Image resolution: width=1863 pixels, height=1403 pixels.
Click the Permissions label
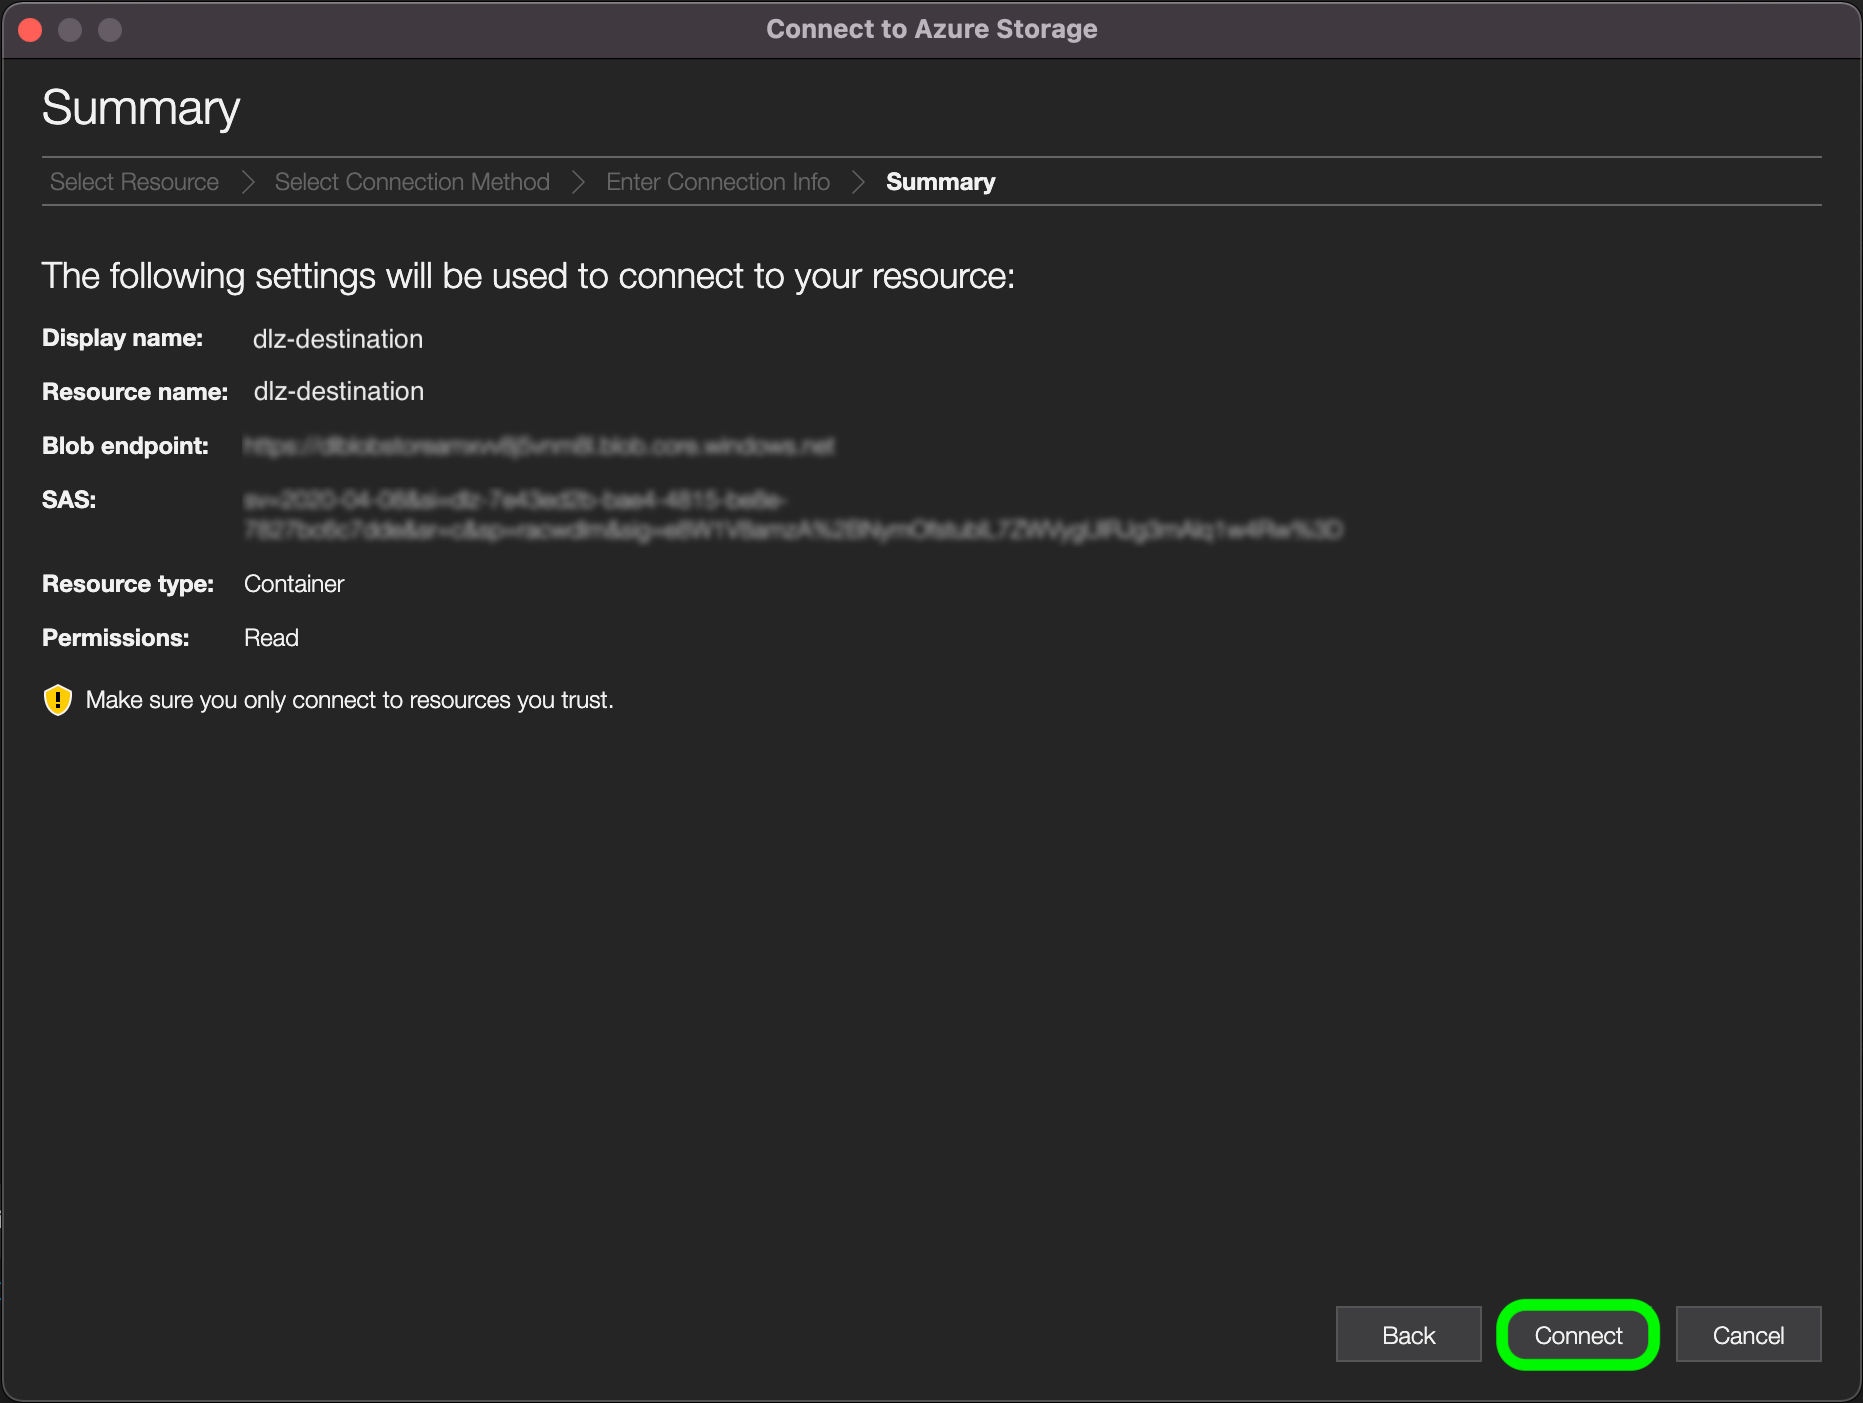(115, 638)
